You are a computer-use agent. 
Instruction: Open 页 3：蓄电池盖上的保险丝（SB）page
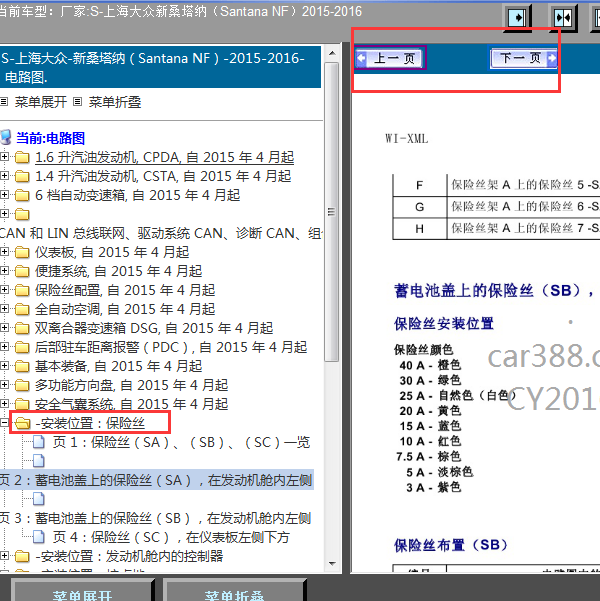point(156,518)
